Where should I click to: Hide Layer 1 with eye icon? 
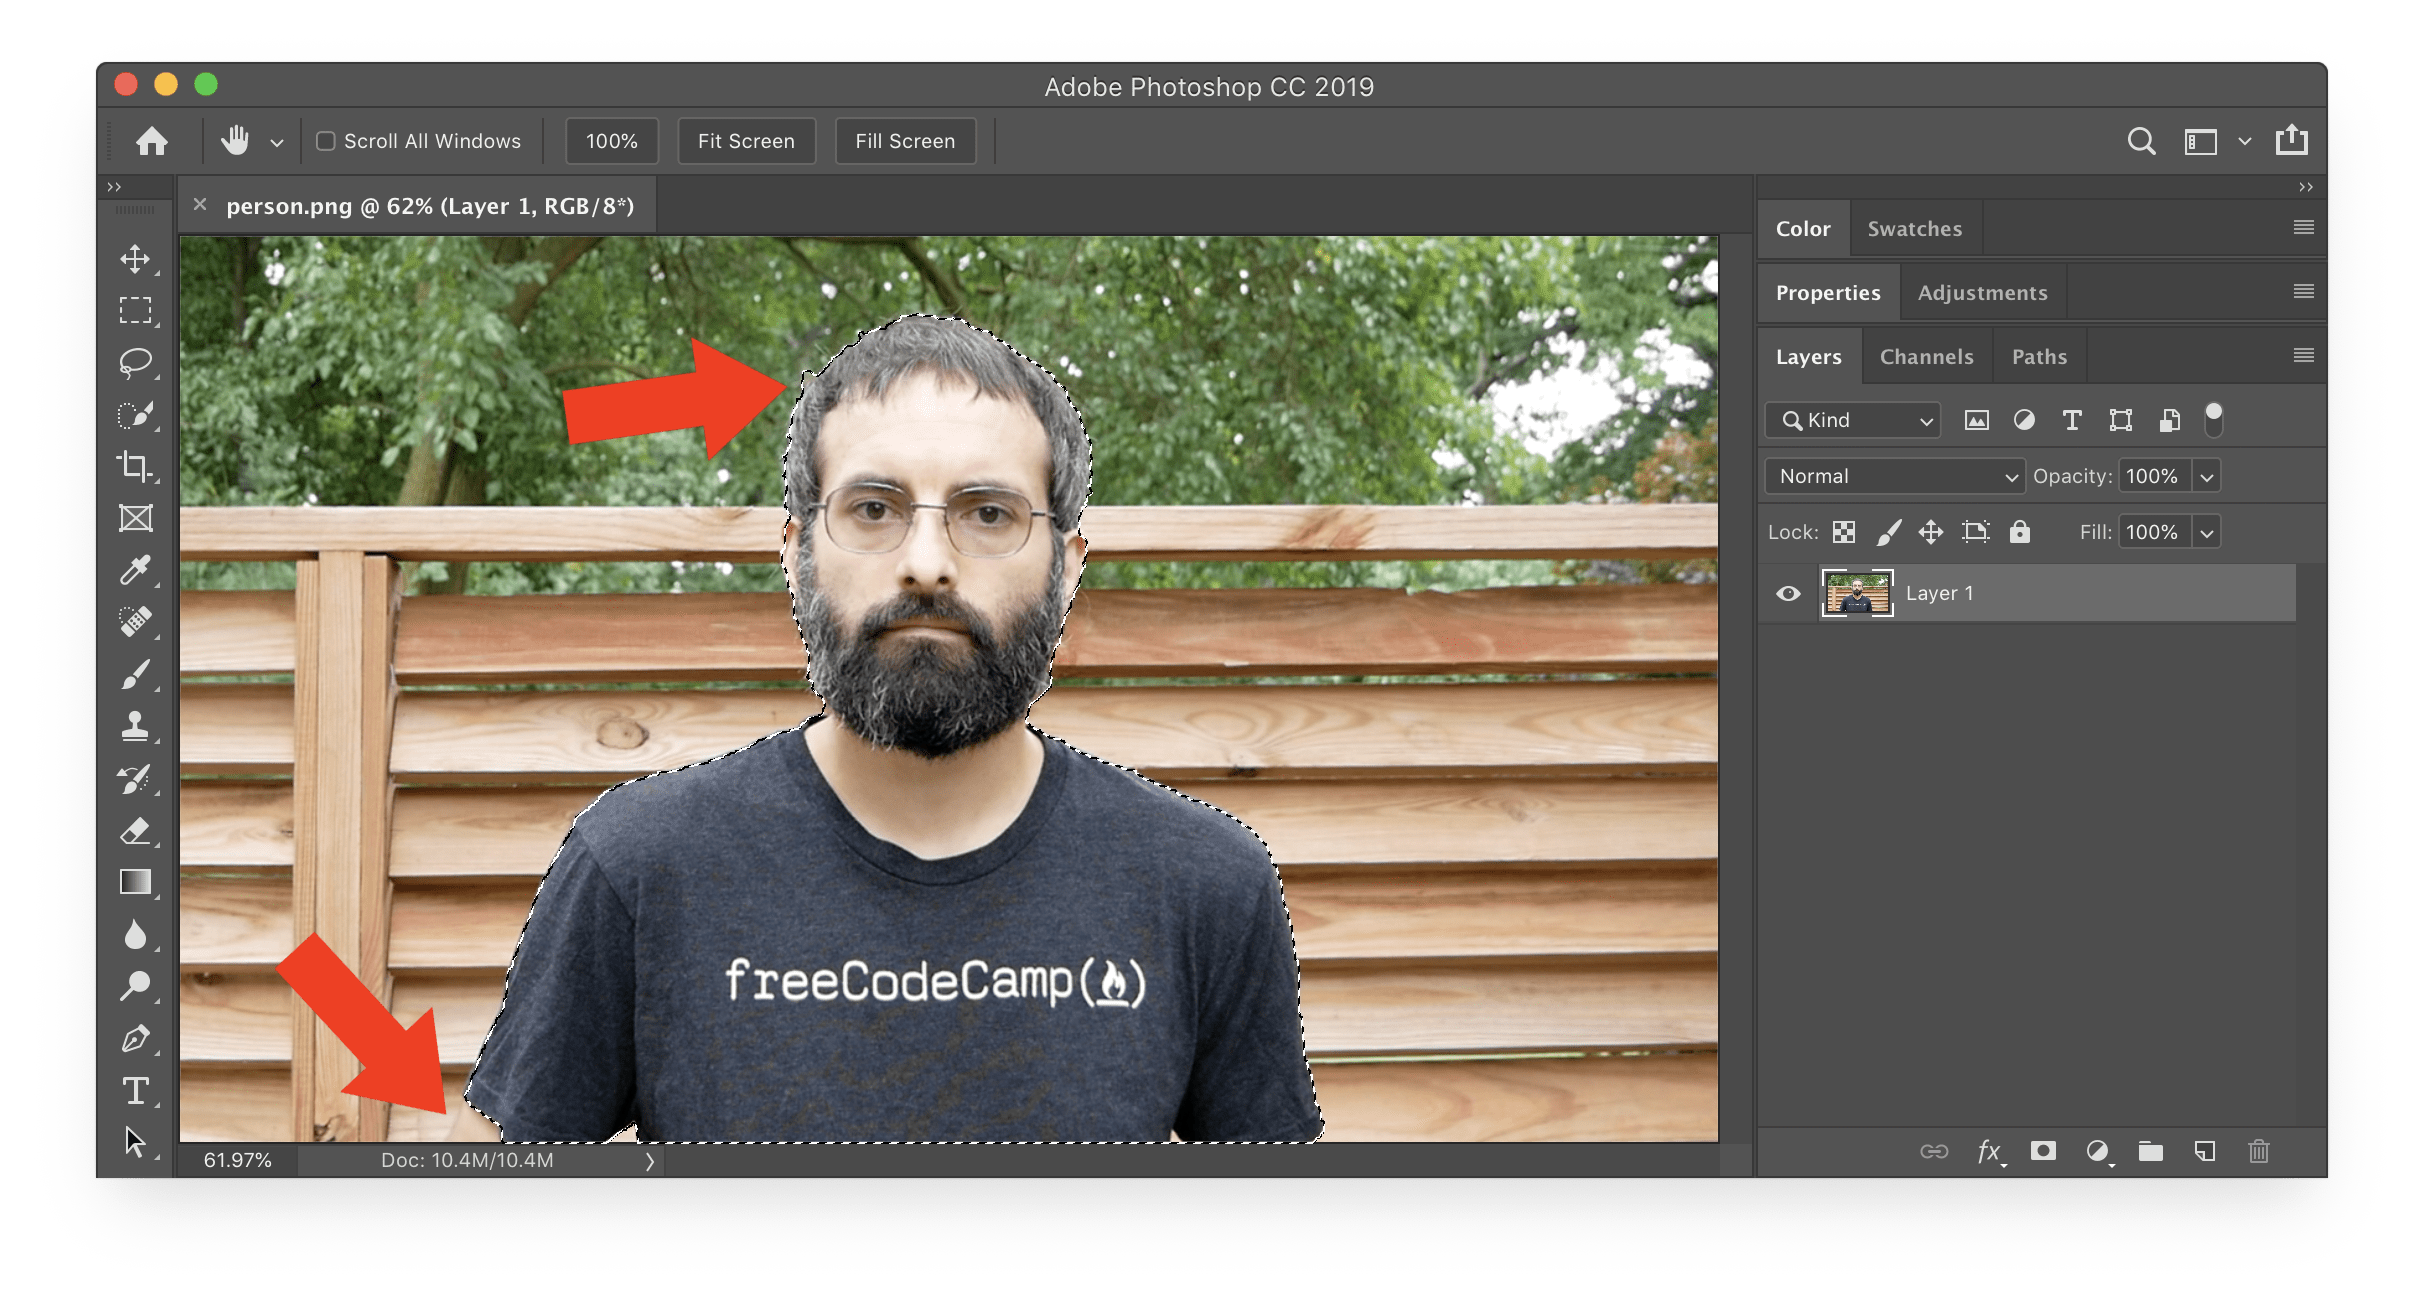[x=1788, y=593]
